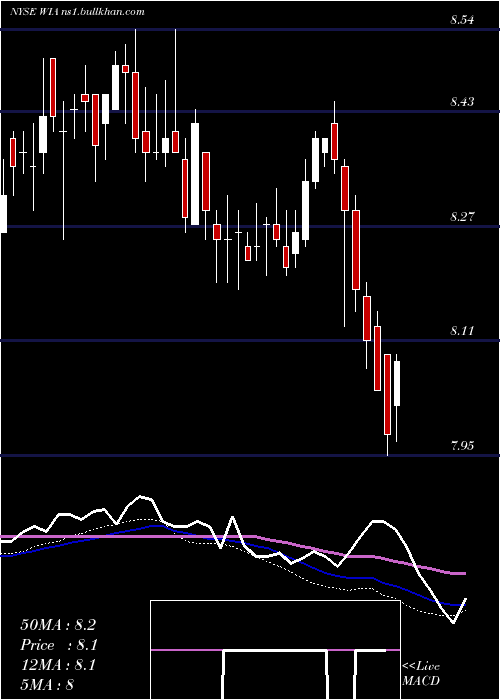500x700 pixels.
Task: Click the 8.11 price level label
Action: (x=462, y=331)
